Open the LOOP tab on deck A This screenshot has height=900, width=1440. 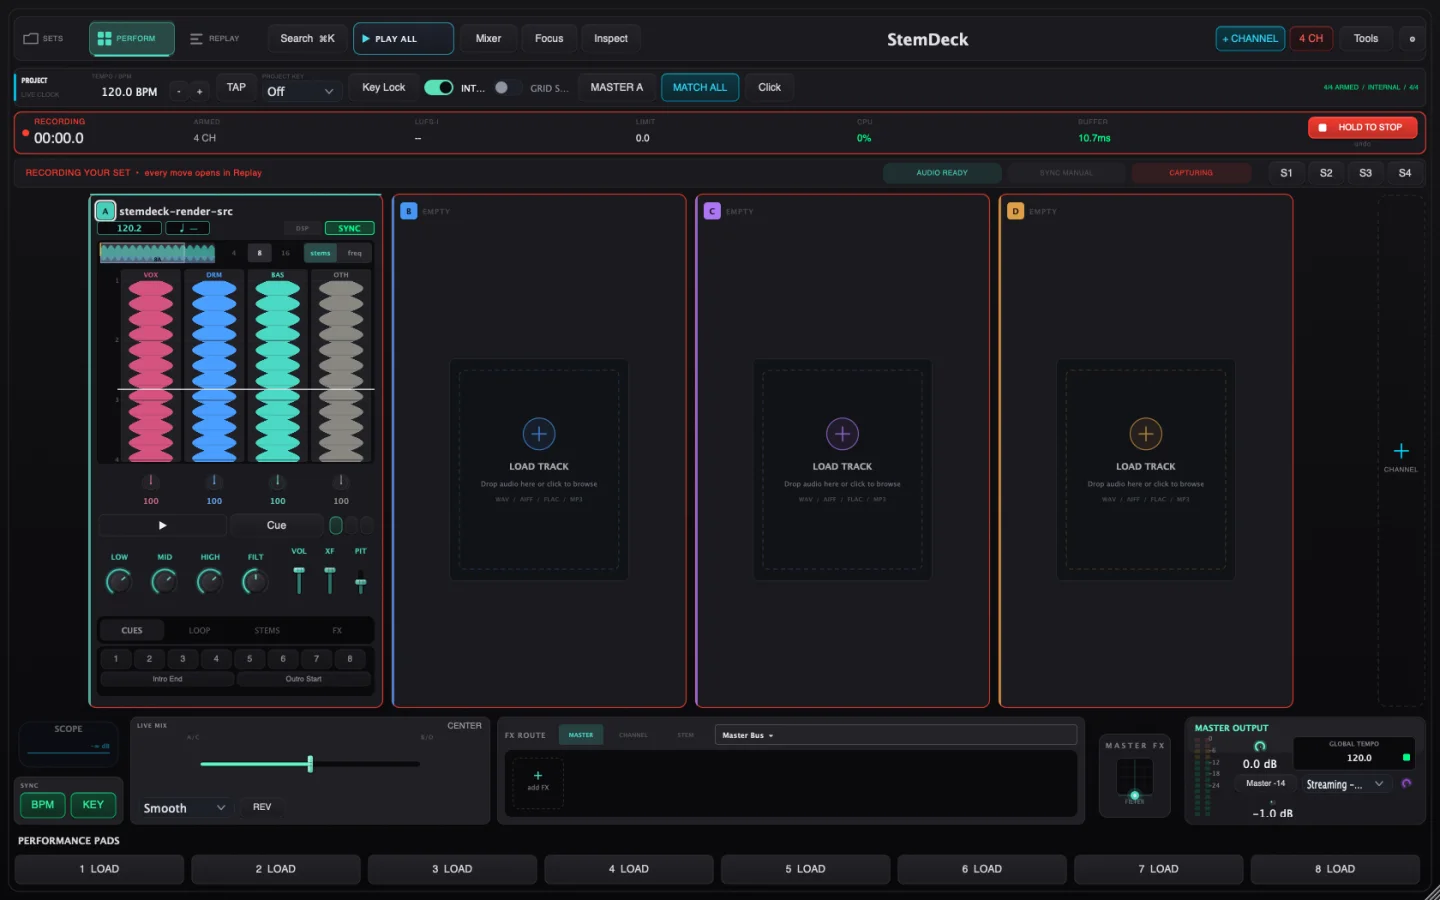tap(200, 631)
